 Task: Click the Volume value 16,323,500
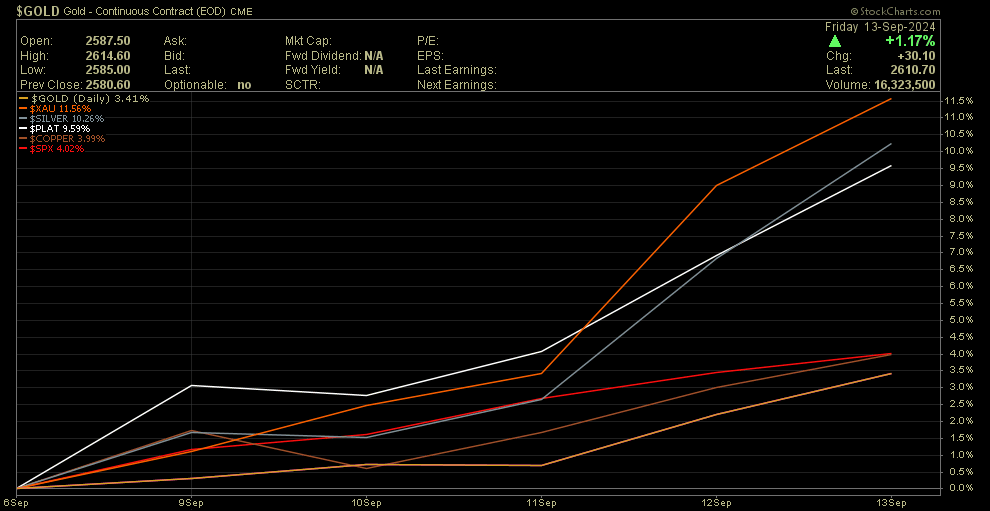pyautogui.click(x=904, y=84)
